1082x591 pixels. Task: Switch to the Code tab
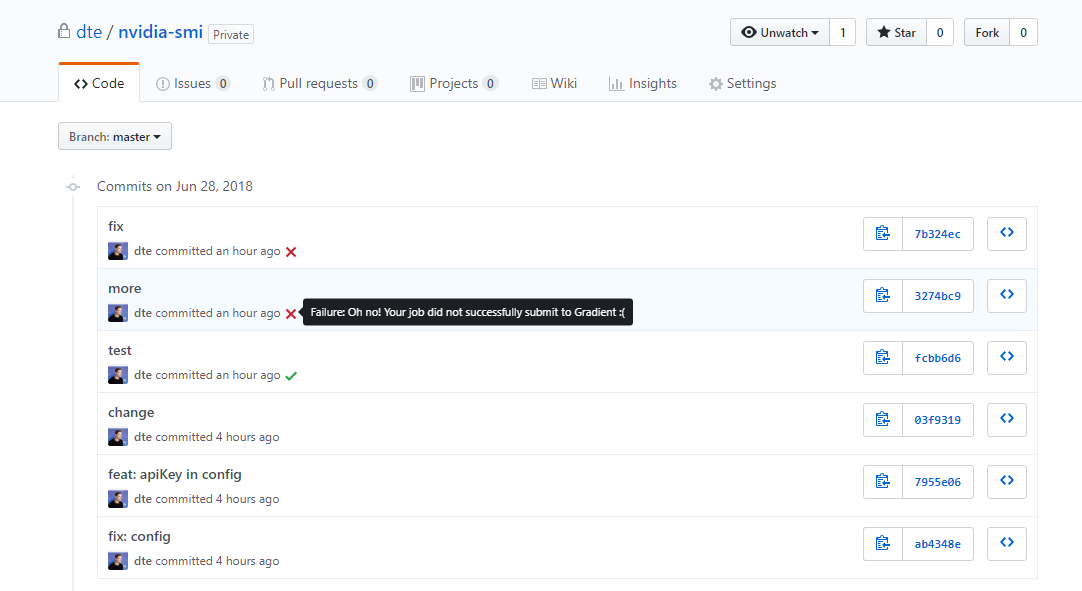99,83
